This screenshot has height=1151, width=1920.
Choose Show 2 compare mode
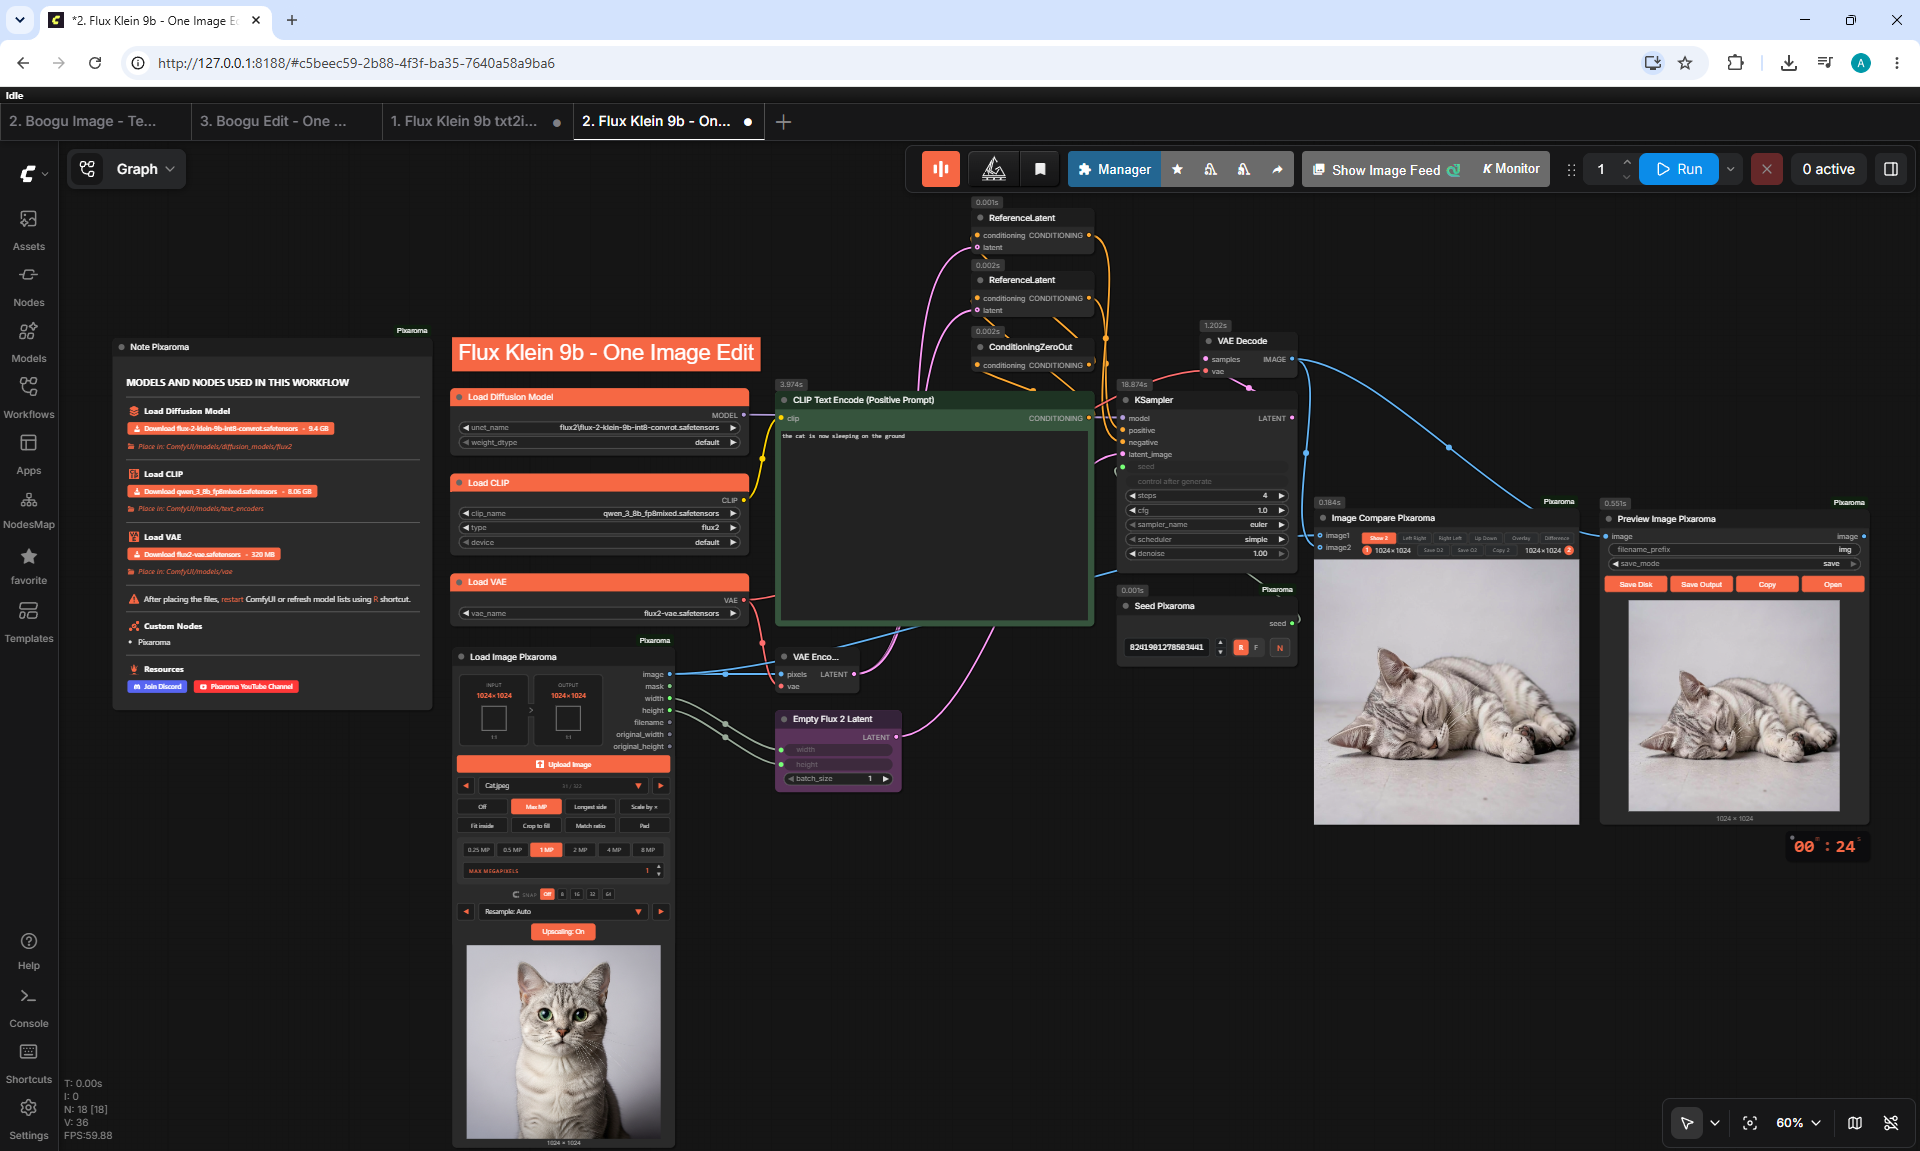click(x=1378, y=538)
